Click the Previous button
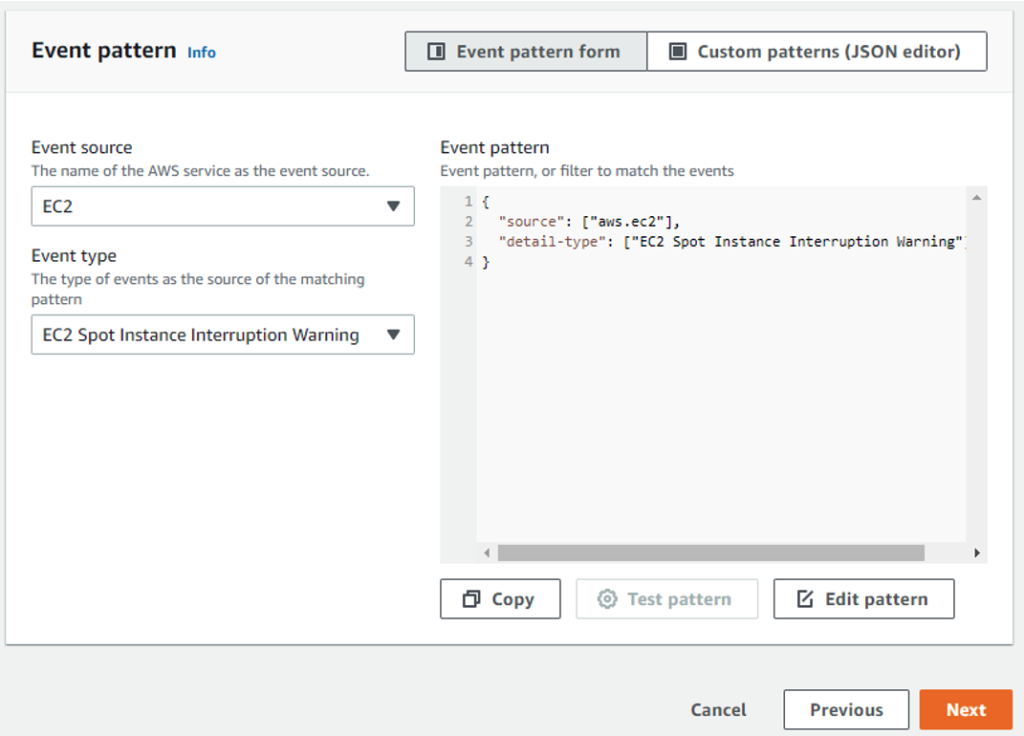 coord(846,709)
